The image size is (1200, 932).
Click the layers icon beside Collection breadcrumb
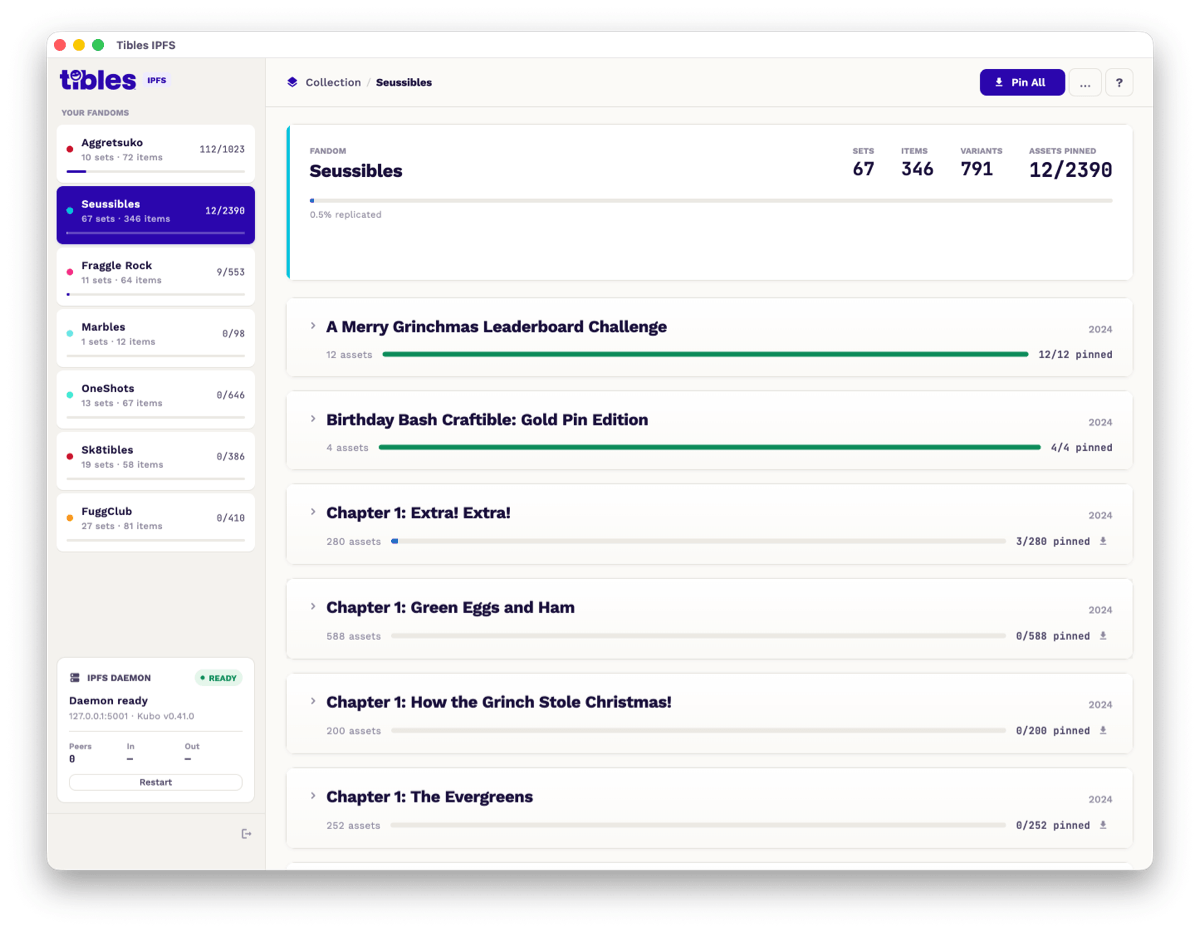292,82
